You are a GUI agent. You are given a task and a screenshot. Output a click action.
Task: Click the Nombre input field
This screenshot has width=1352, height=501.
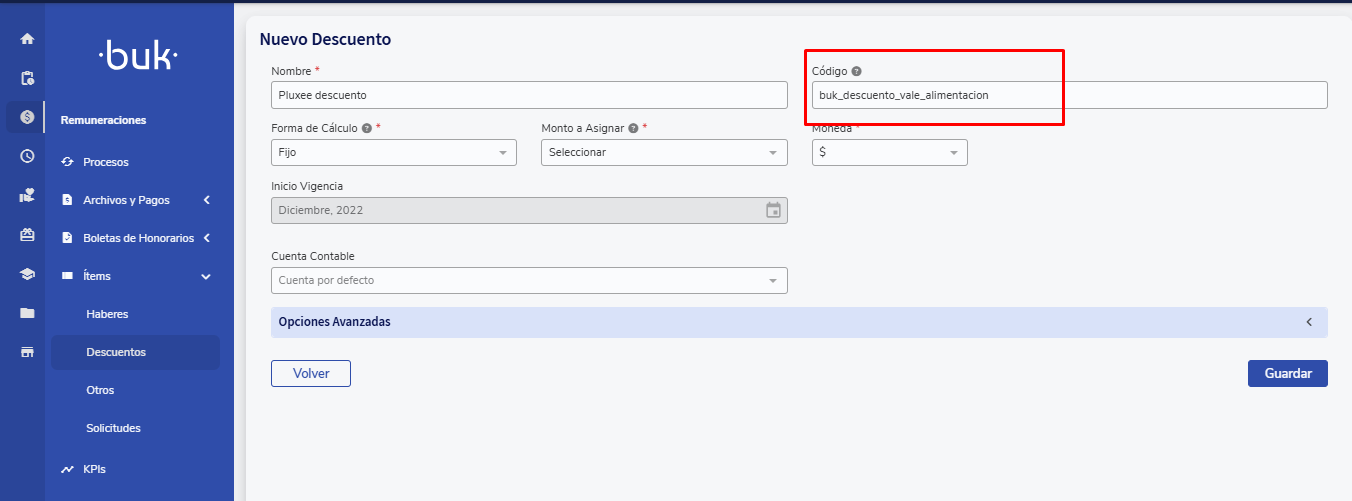coord(529,95)
